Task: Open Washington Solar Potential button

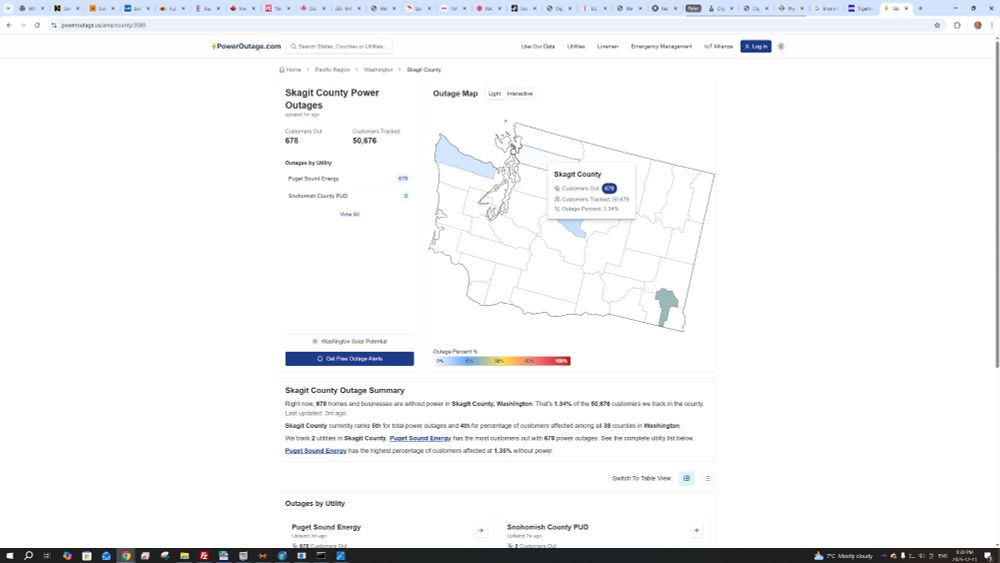Action: [x=349, y=341]
